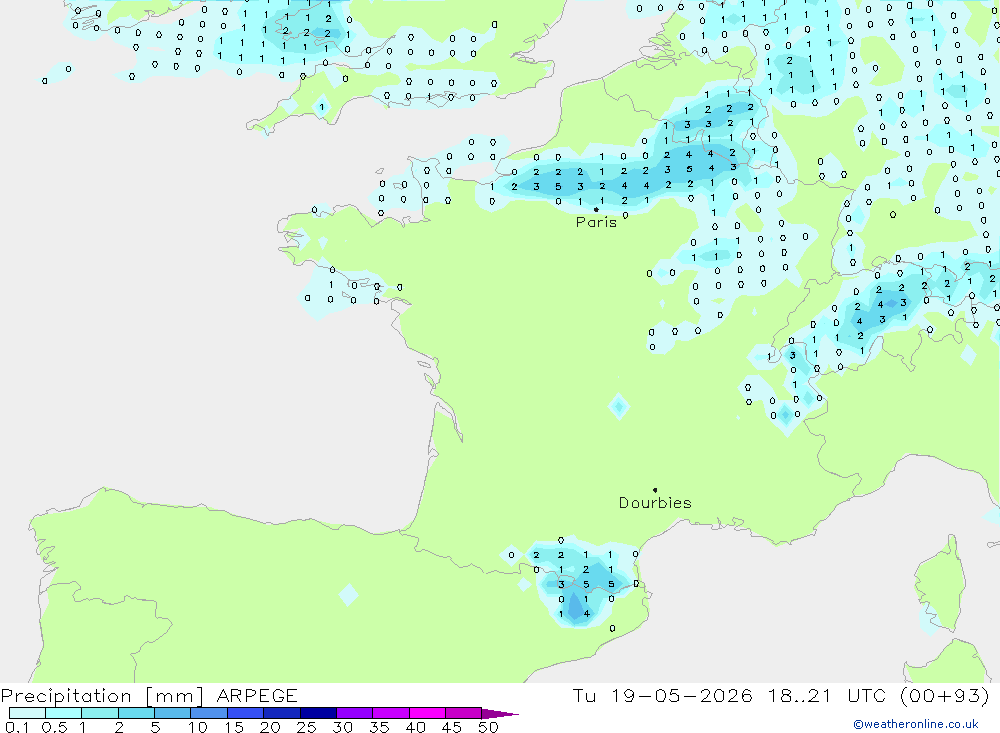The height and width of the screenshot is (733, 1000).
Task: Click the date '19-05-2026' in the footer
Action: (x=682, y=696)
